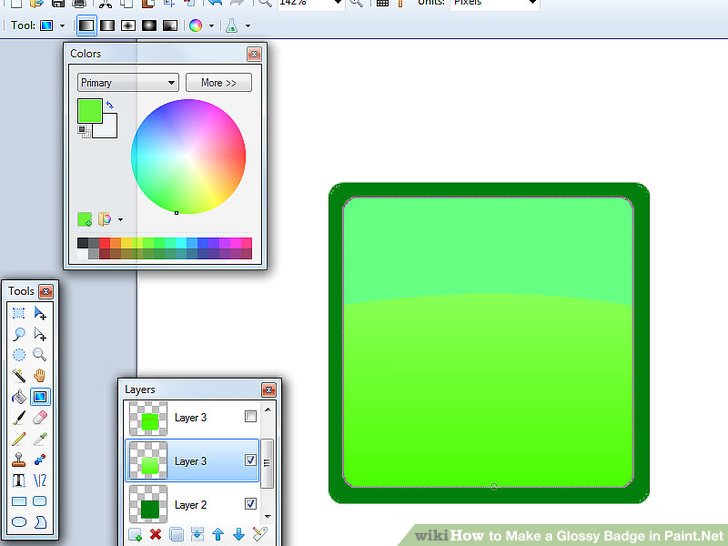
Task: Close the Colors panel
Action: pyautogui.click(x=254, y=54)
